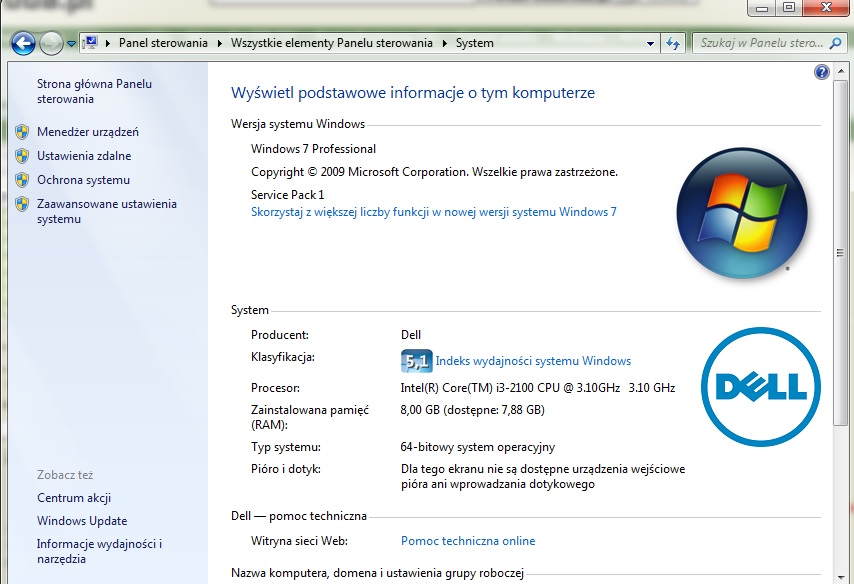Viewport: 854px width, 584px height.
Task: Click the Intel(R) Core(TM) i3-2100 processor value
Action: pyautogui.click(x=538, y=388)
